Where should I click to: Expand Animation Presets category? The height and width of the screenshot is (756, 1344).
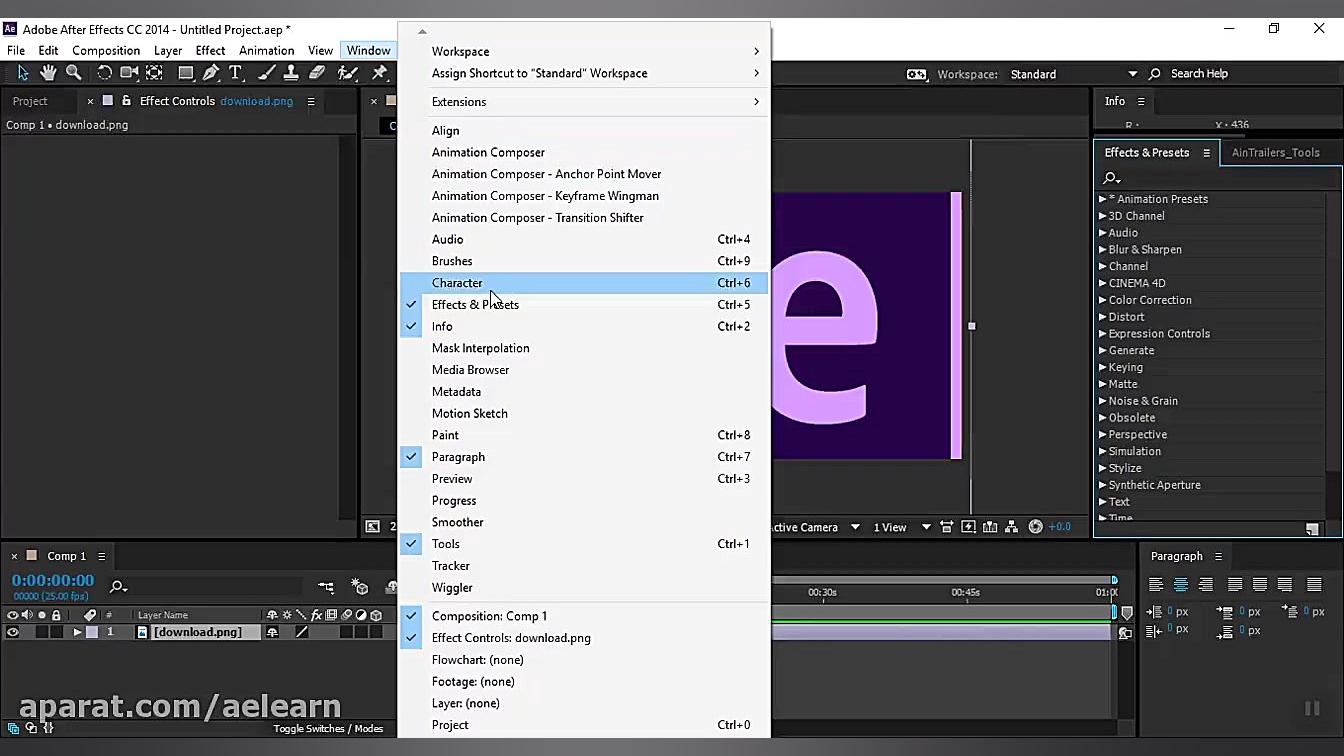point(1102,199)
